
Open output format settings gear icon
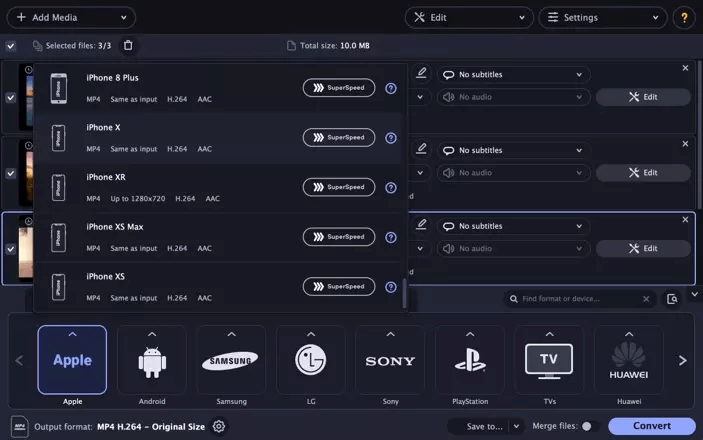click(219, 426)
